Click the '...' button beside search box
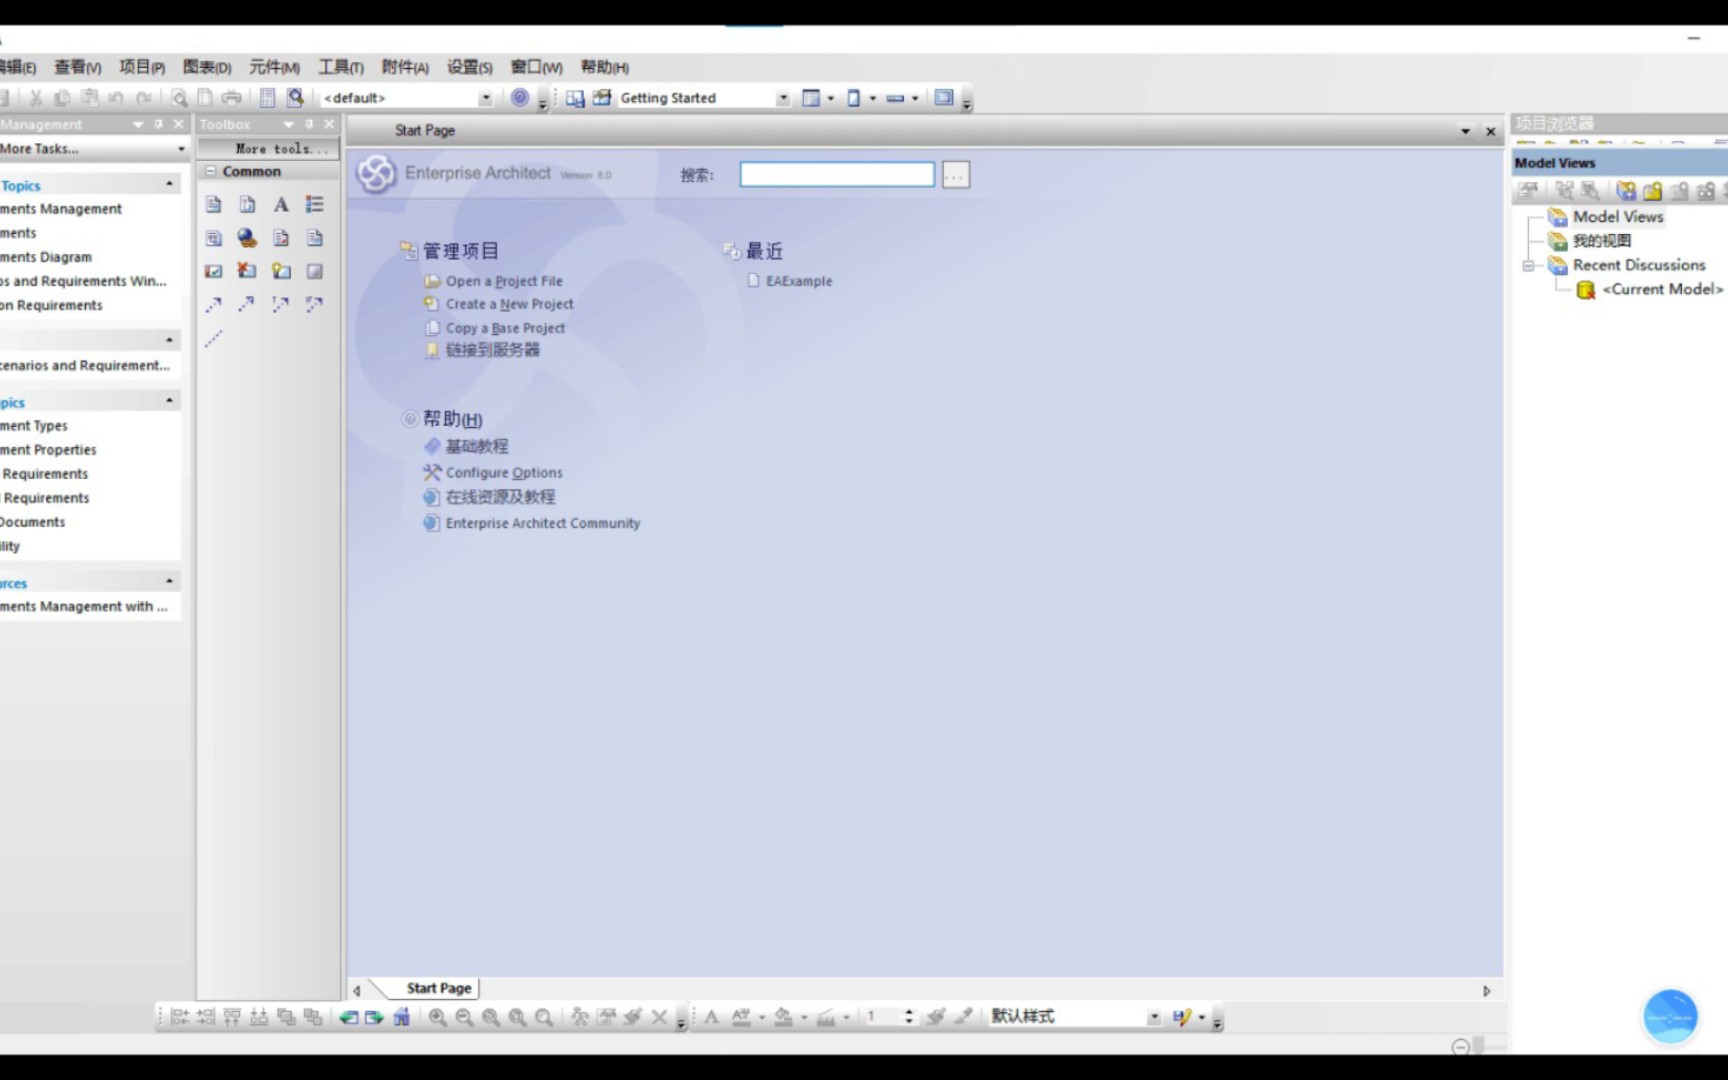Screen dimensions: 1728x1080 955,175
